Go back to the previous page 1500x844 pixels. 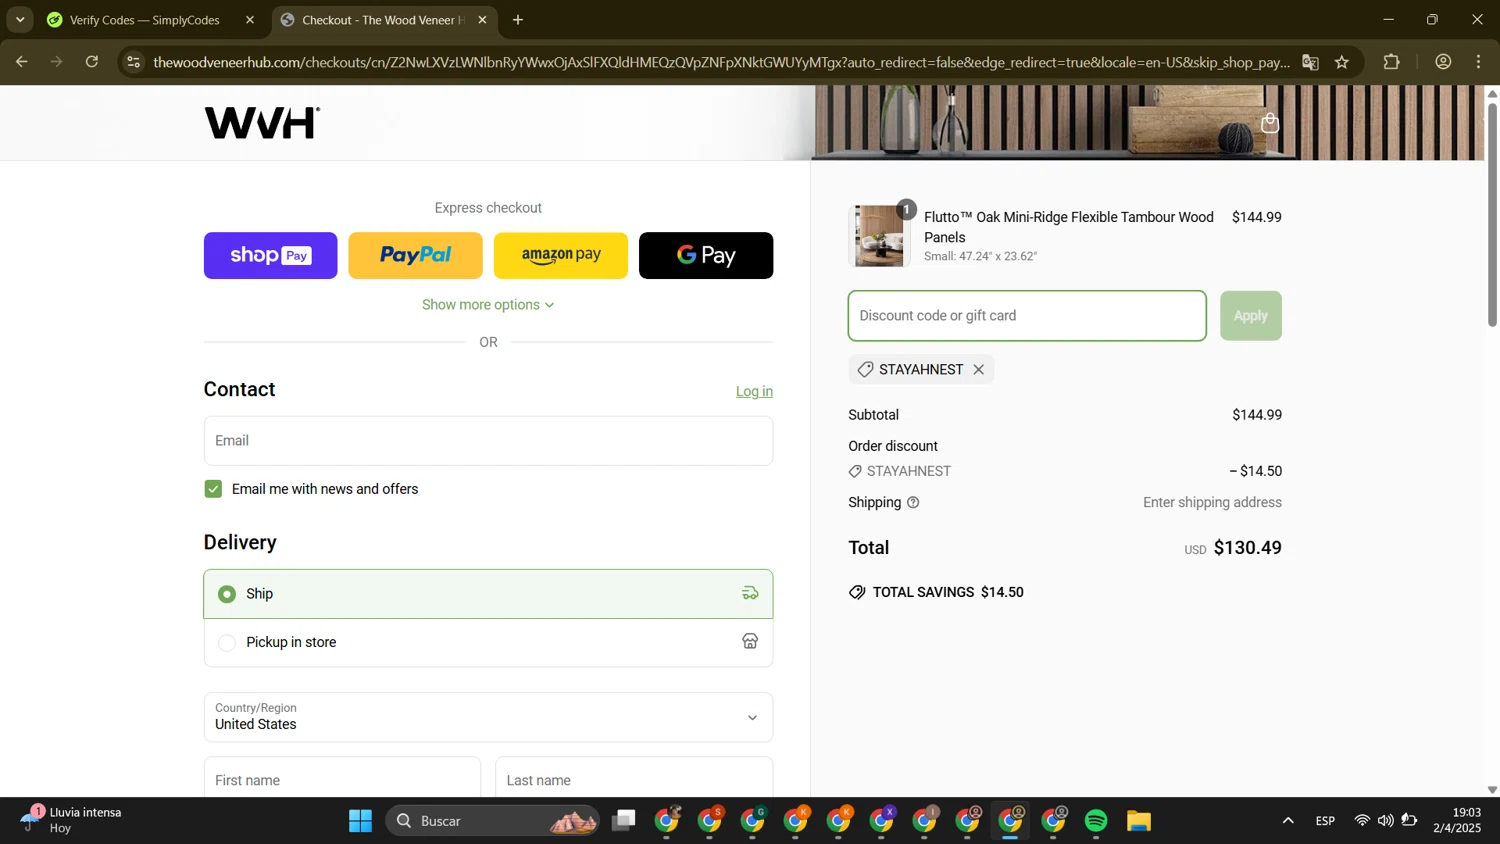click(21, 62)
